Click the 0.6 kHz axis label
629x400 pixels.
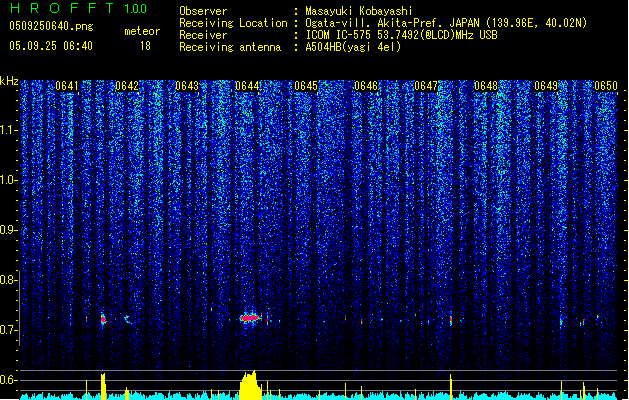[8, 380]
